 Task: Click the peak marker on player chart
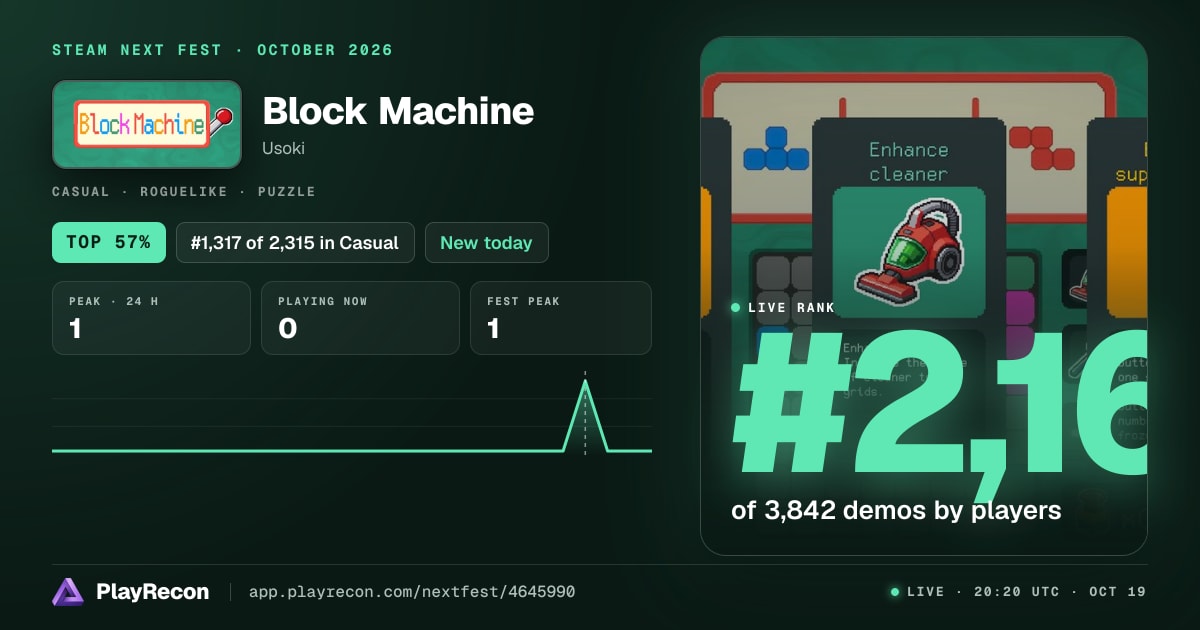pos(585,382)
